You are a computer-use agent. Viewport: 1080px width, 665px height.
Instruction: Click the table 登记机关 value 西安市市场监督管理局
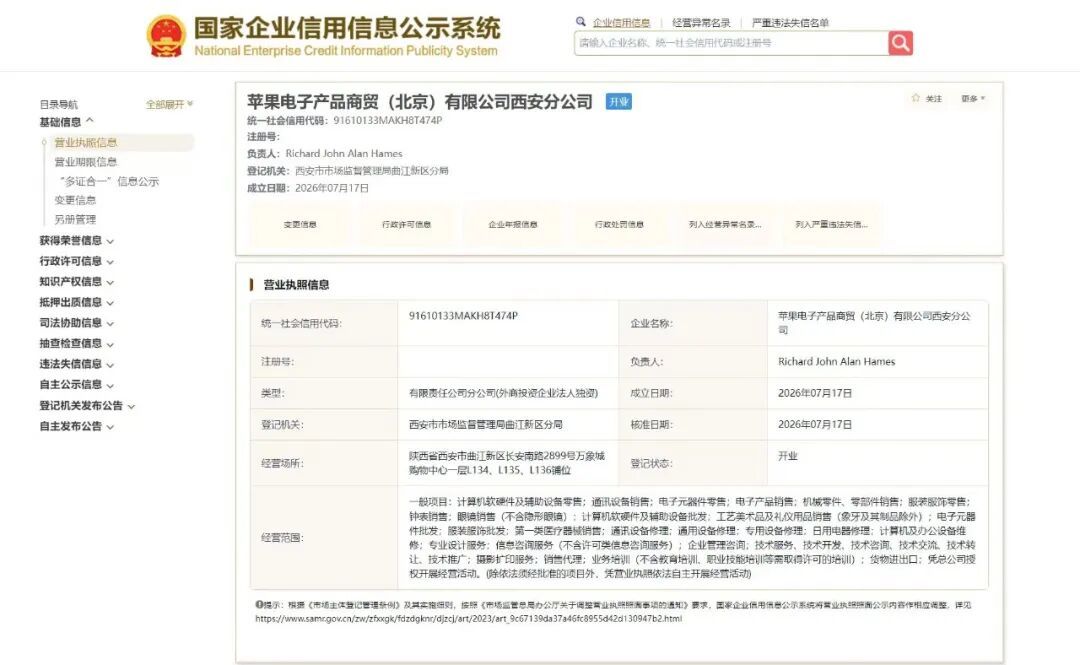[x=486, y=424]
